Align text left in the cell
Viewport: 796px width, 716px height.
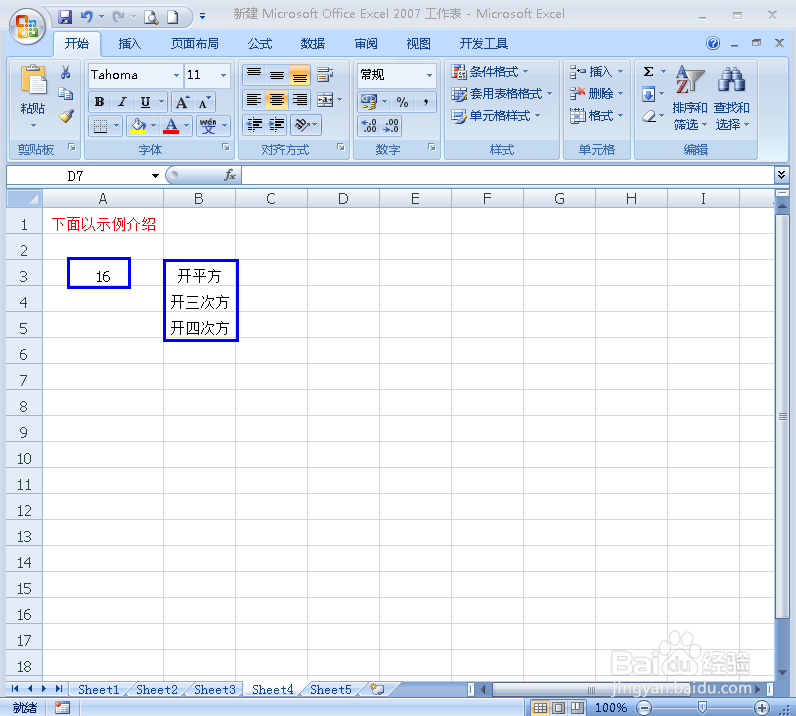coord(254,100)
